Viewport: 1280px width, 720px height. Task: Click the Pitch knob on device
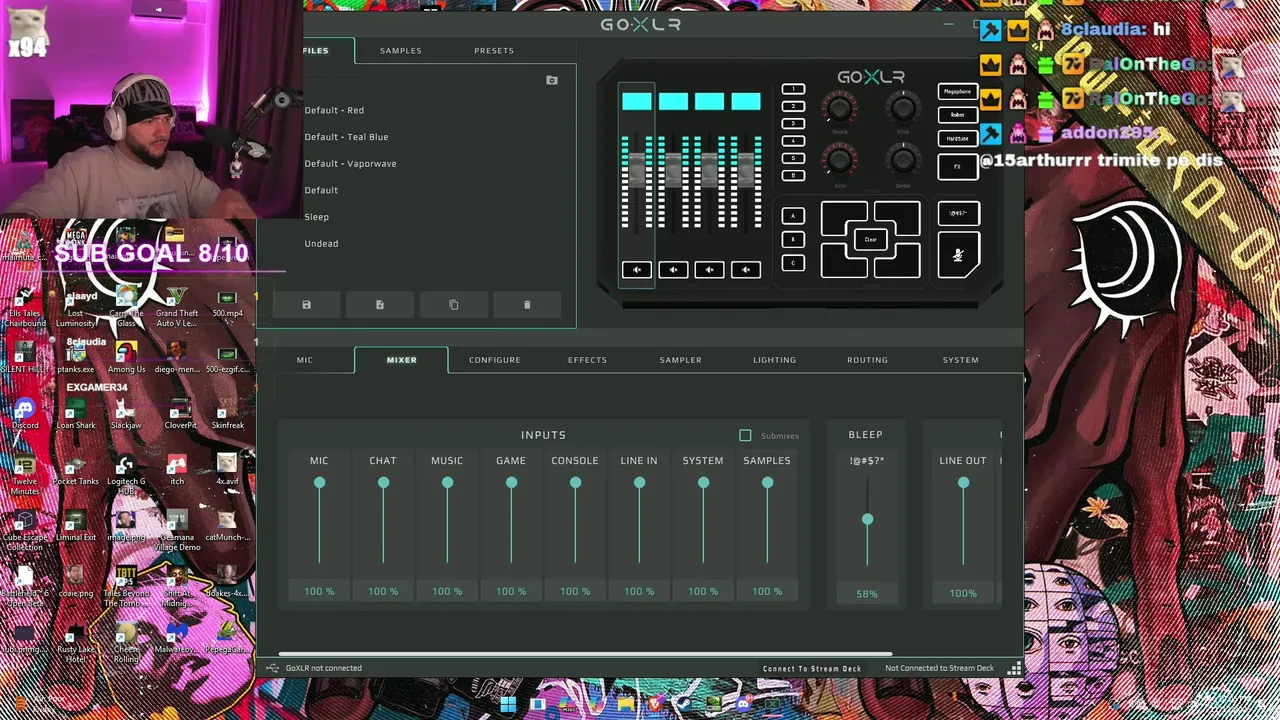[x=903, y=108]
